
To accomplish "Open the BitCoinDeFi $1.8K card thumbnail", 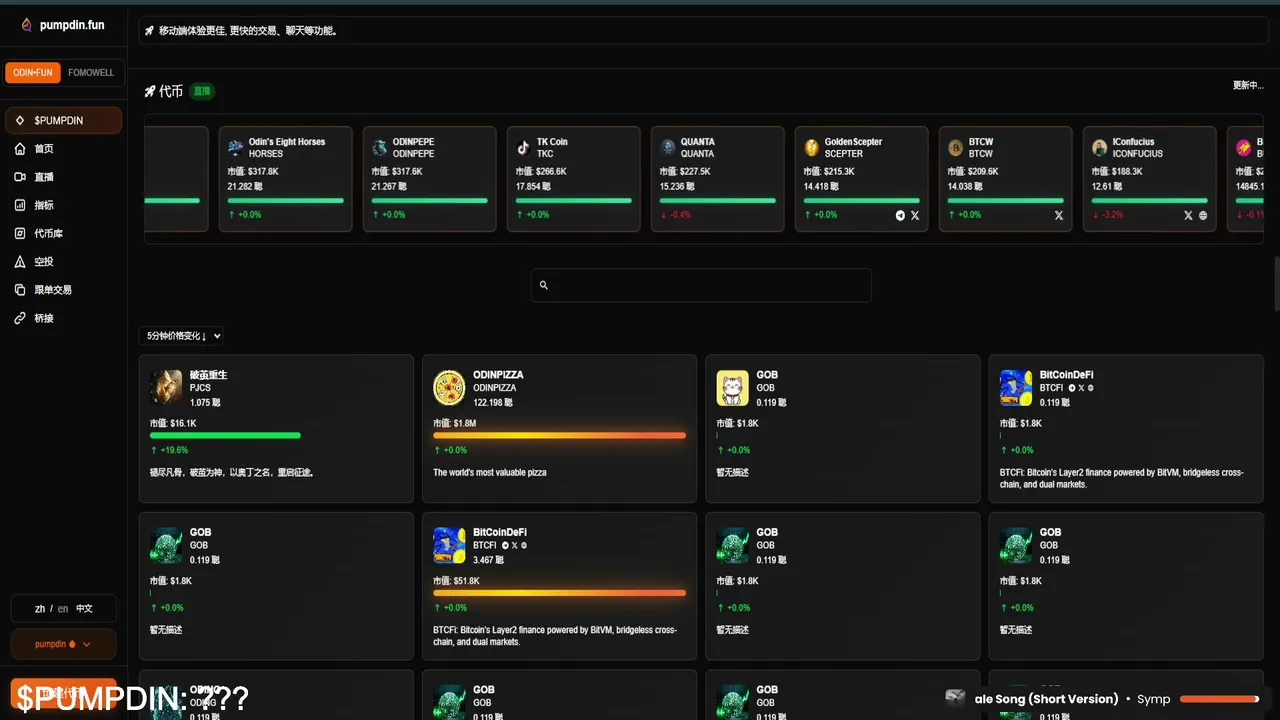I will [x=1016, y=388].
